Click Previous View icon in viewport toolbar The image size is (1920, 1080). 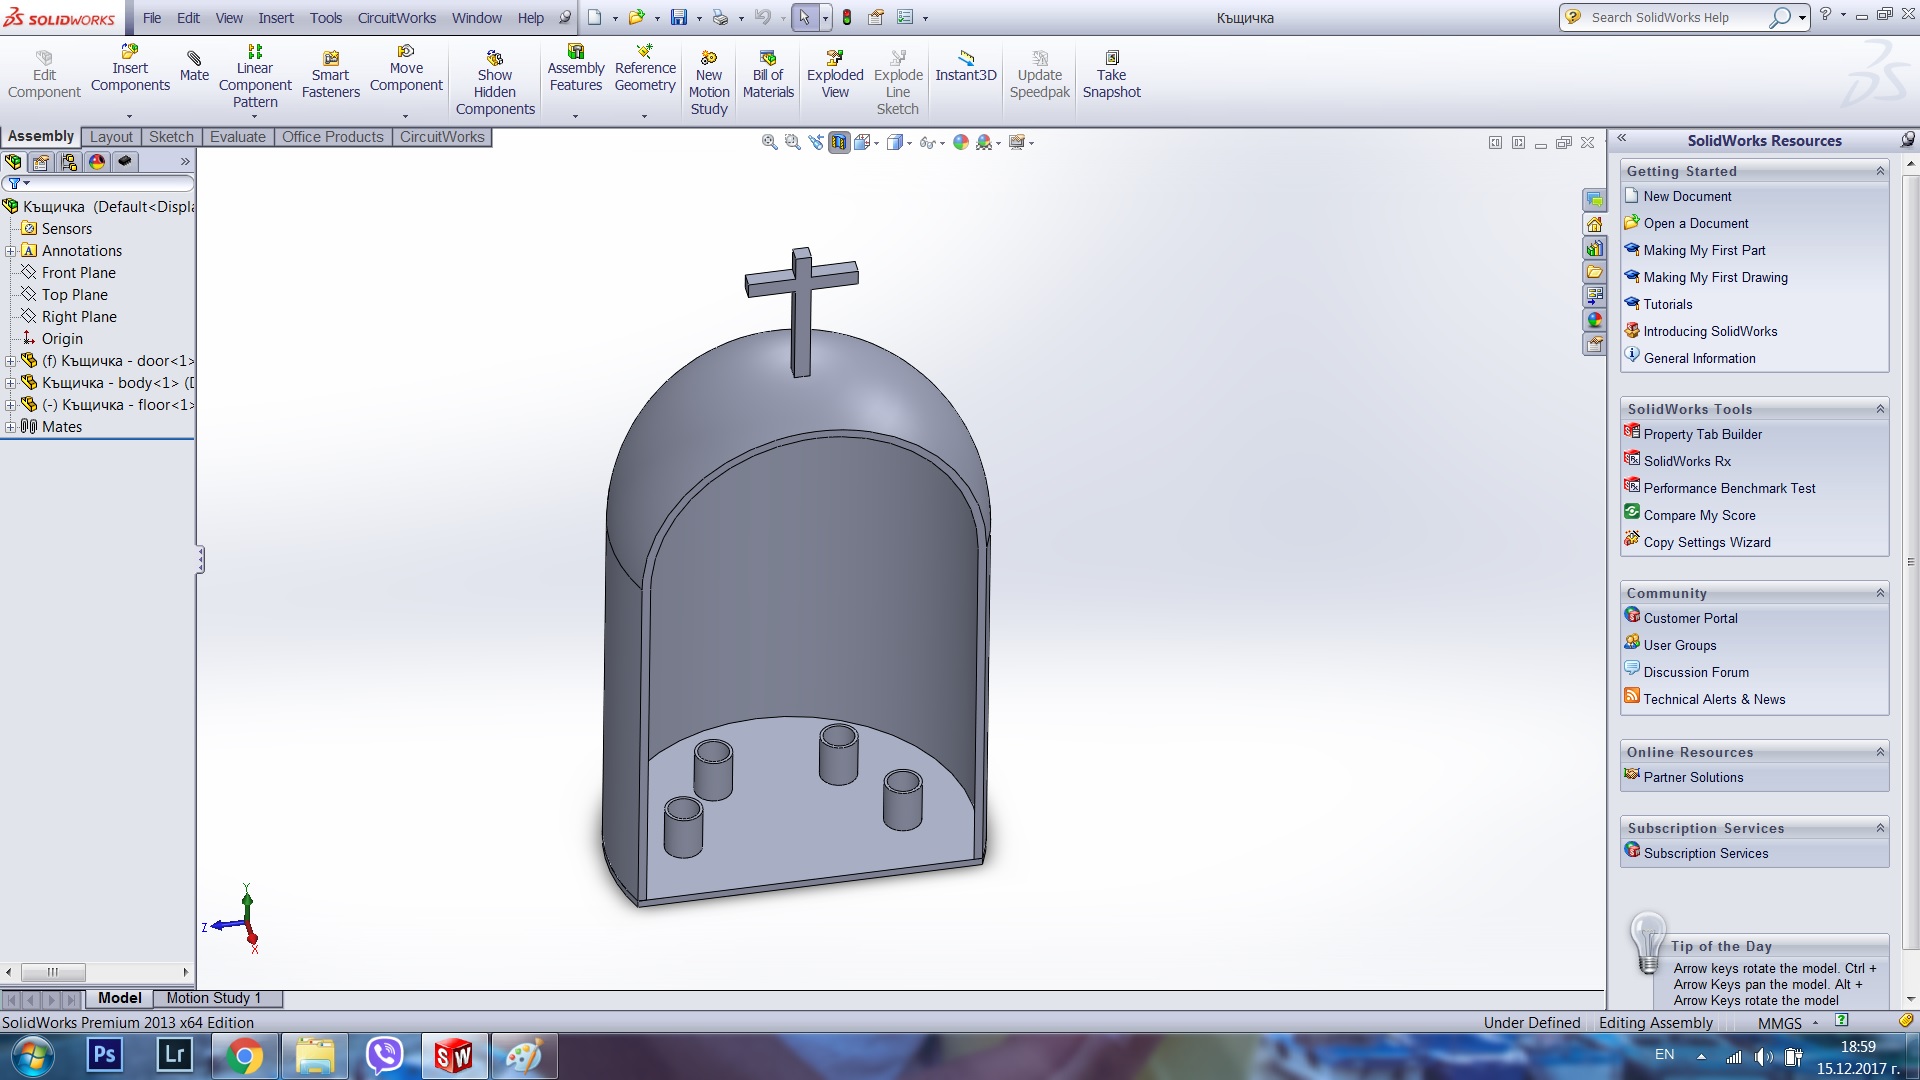816,143
